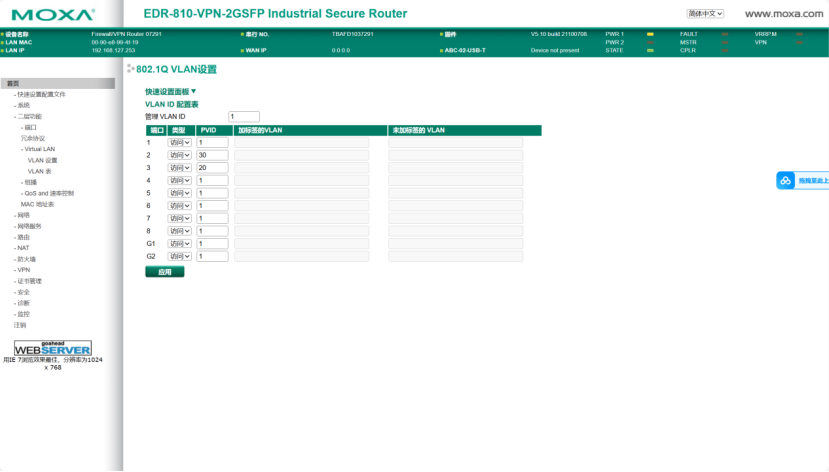Open port 8 type dropdown
This screenshot has width=829, height=472.
[180, 232]
